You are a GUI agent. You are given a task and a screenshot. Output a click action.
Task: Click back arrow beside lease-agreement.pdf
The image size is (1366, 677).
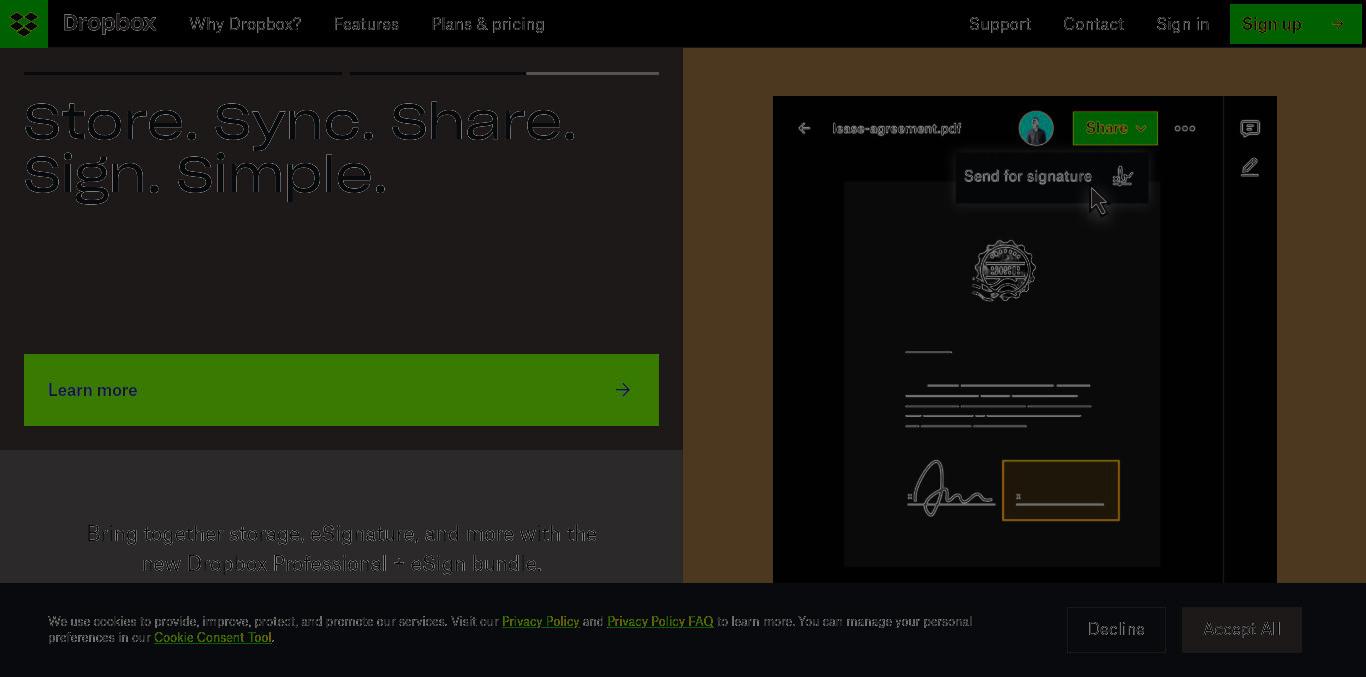(x=804, y=128)
